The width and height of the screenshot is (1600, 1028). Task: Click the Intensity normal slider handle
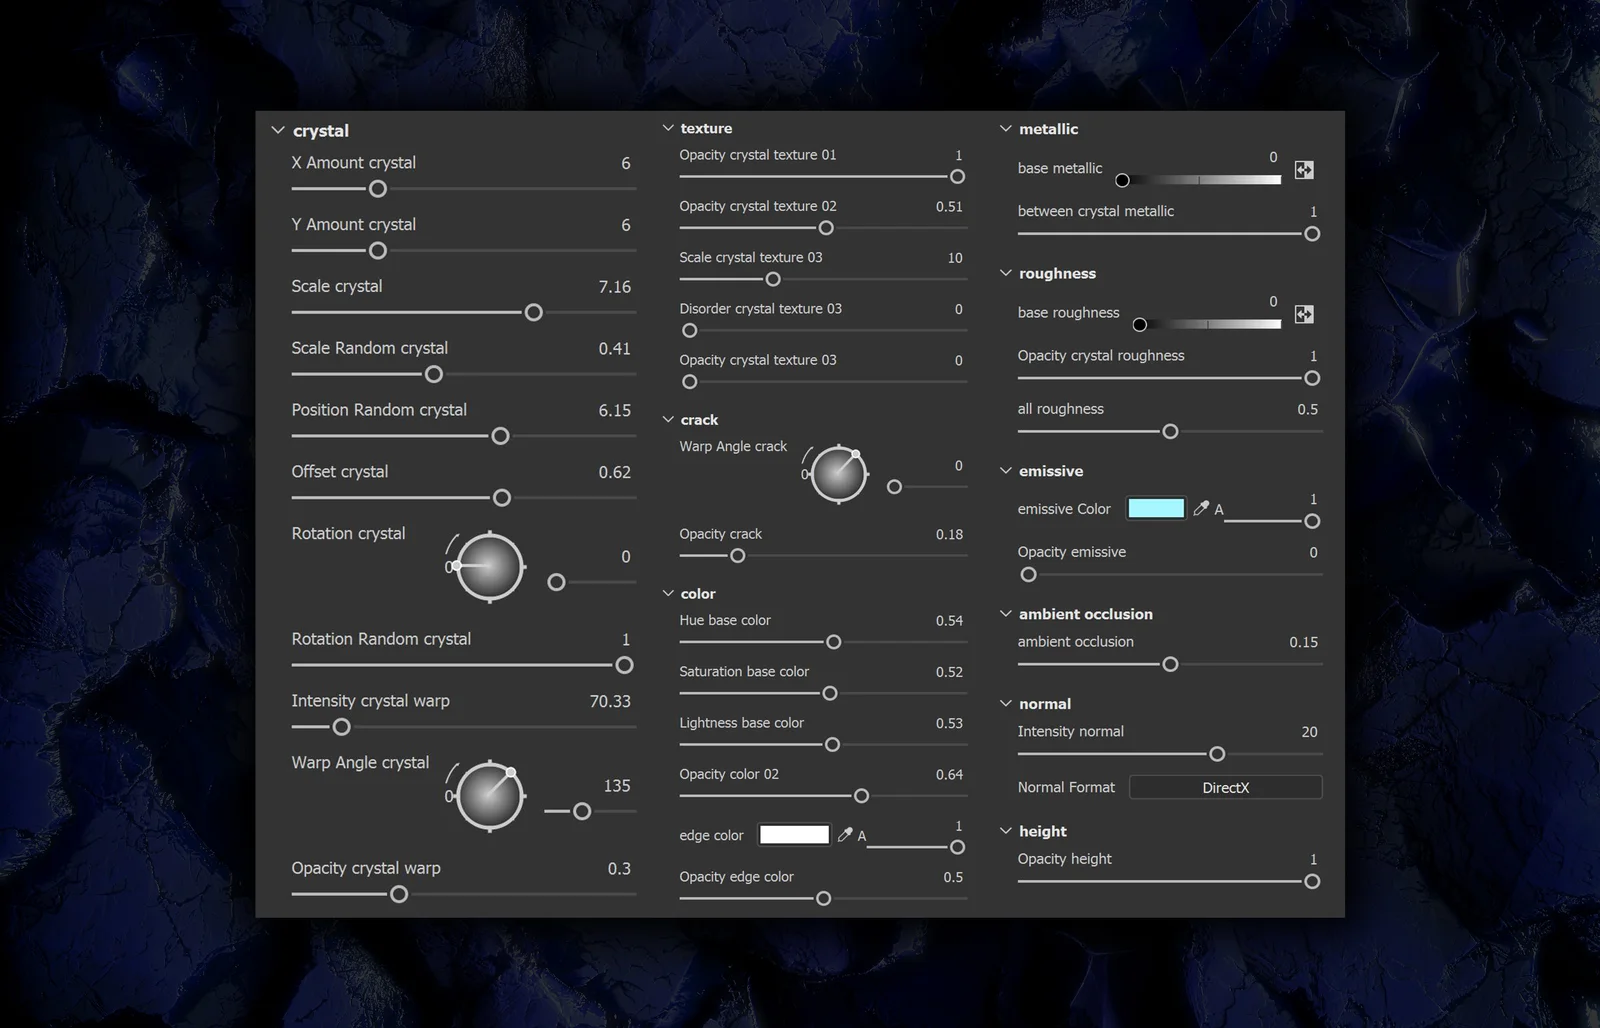1216,753
